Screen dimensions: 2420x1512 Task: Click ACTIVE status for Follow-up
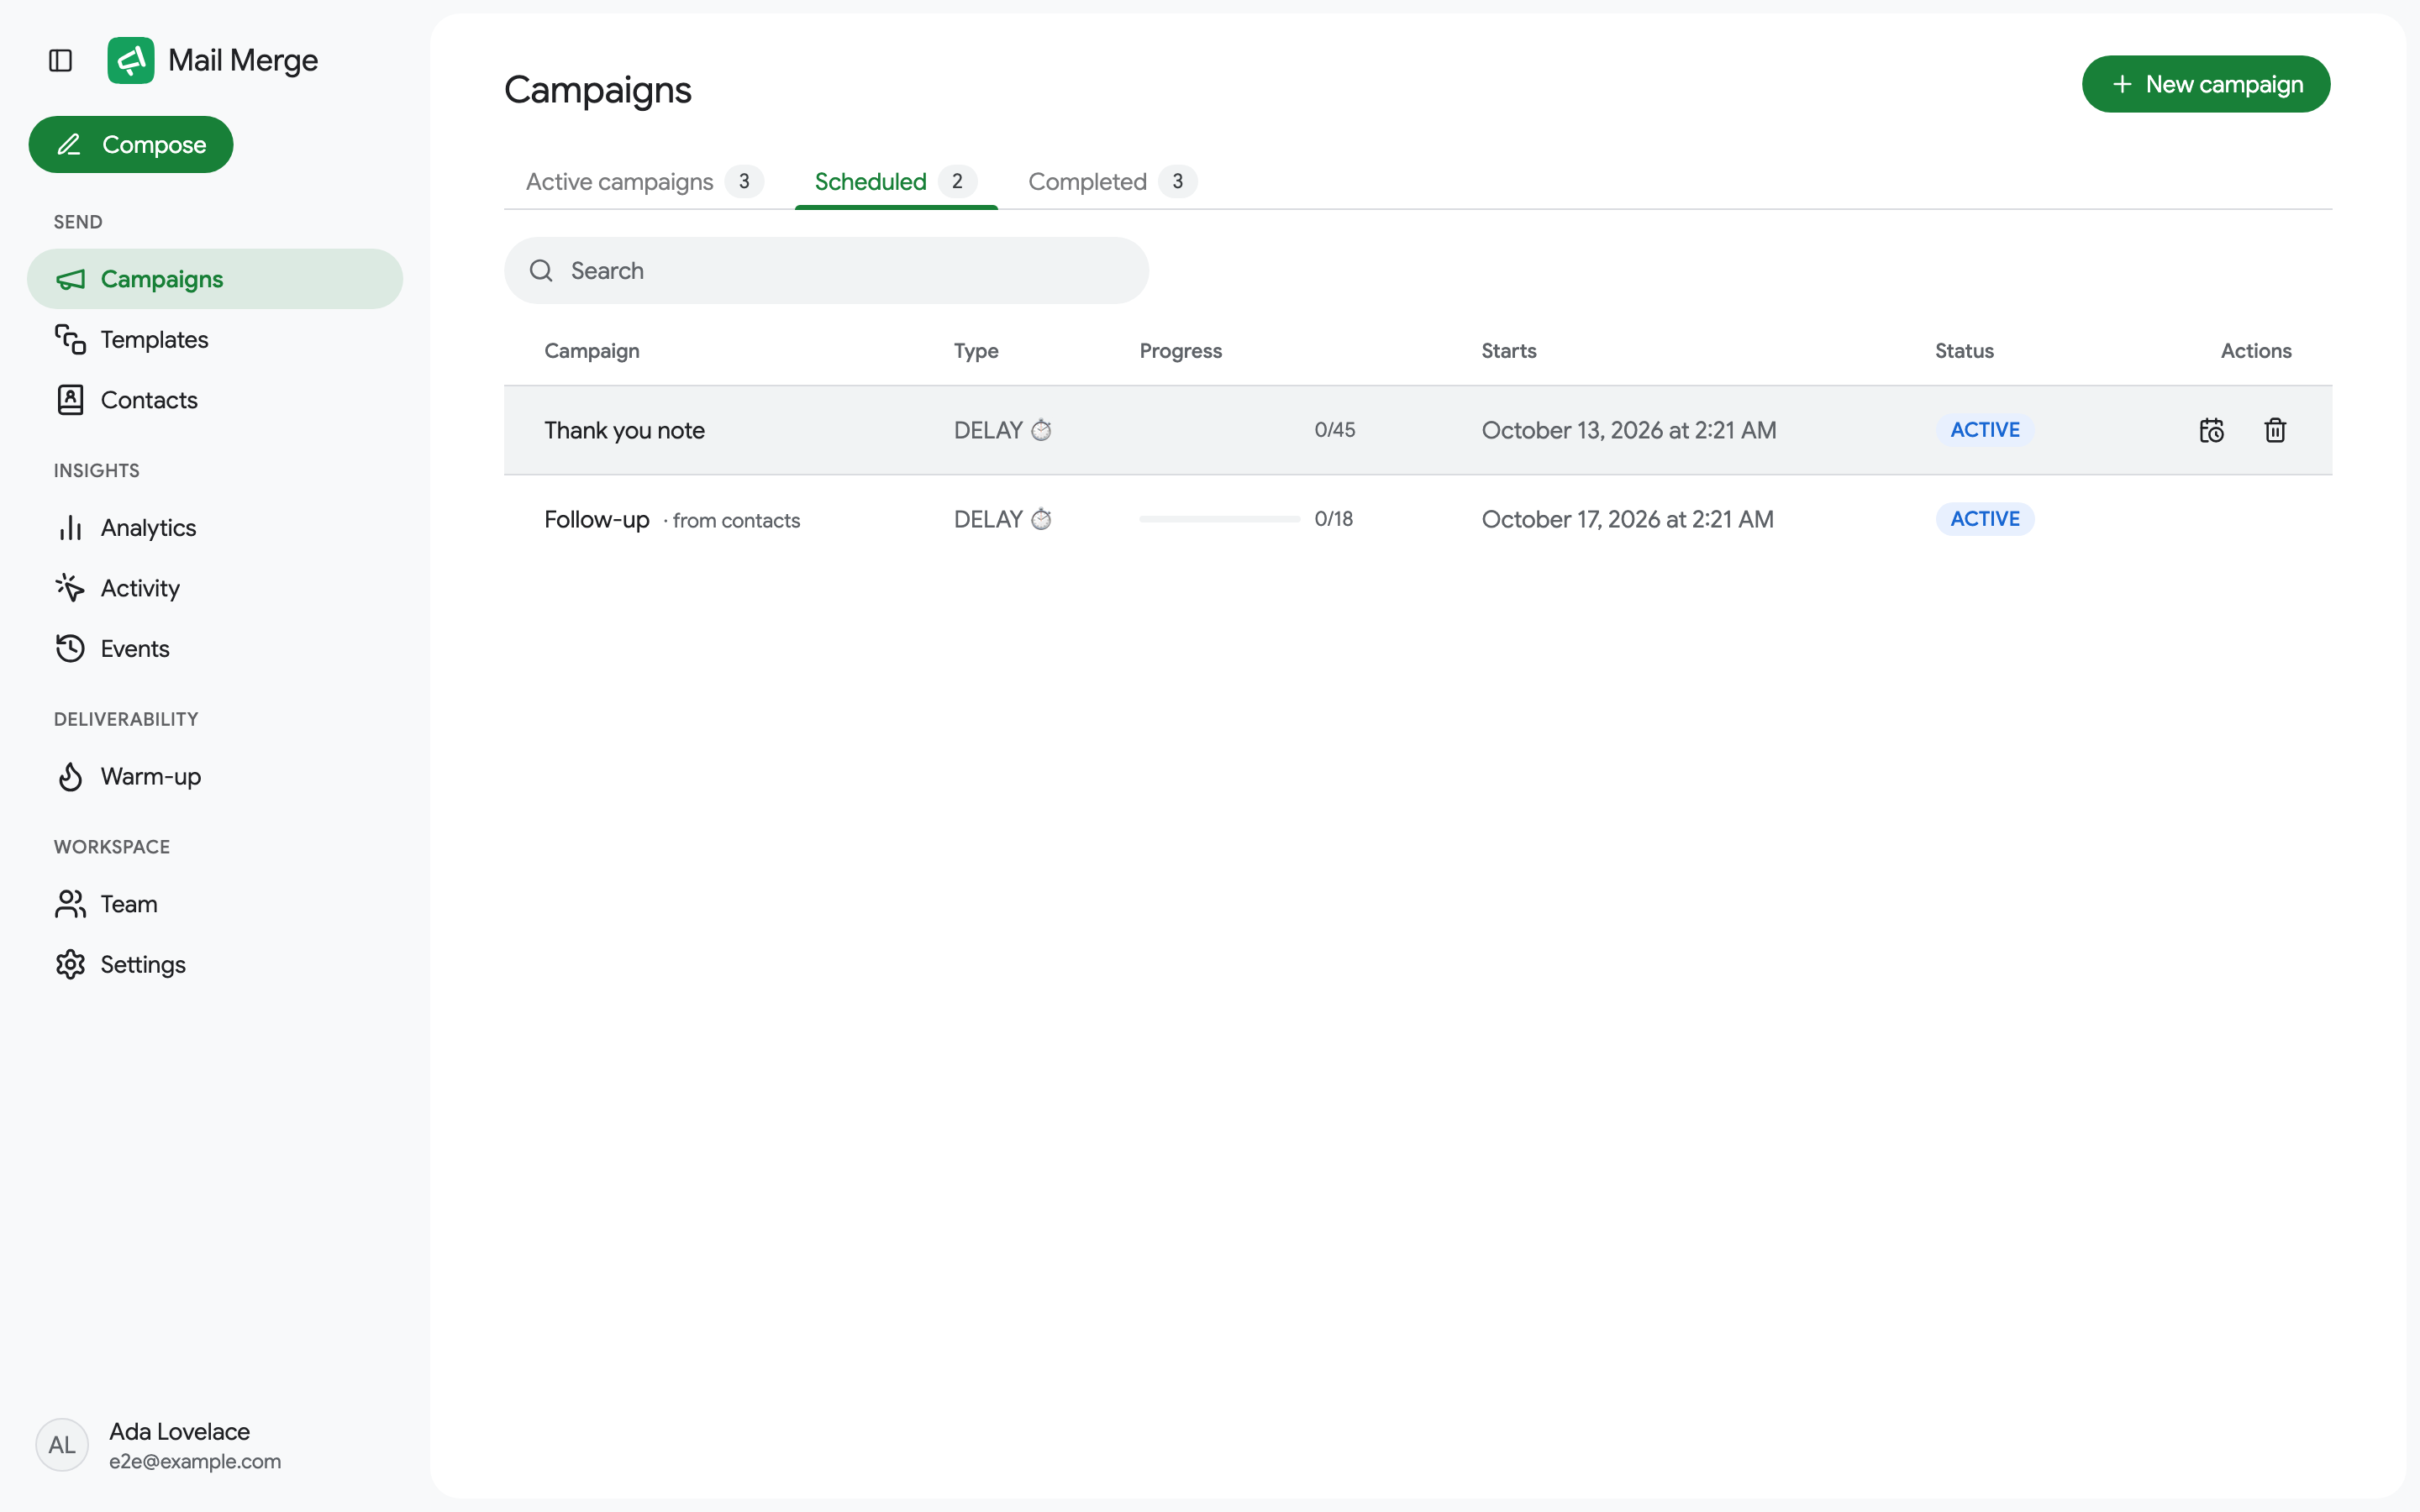pyautogui.click(x=1984, y=519)
